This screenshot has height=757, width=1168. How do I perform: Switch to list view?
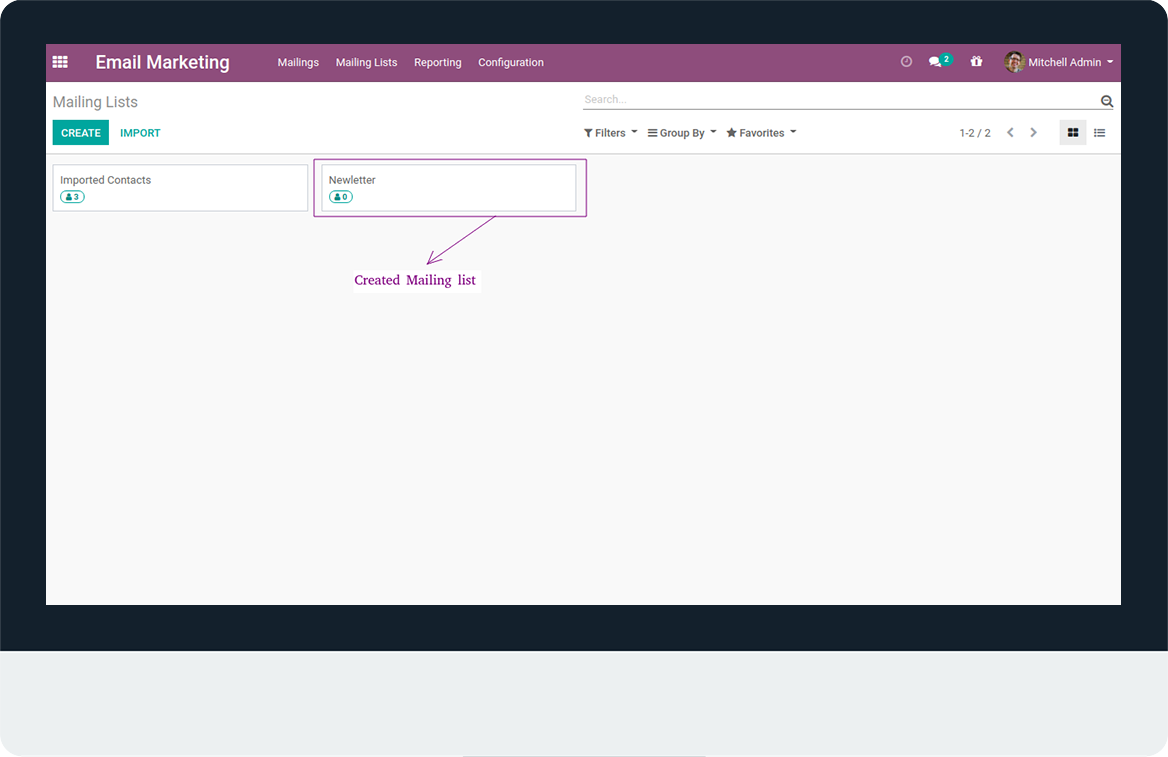1099,133
